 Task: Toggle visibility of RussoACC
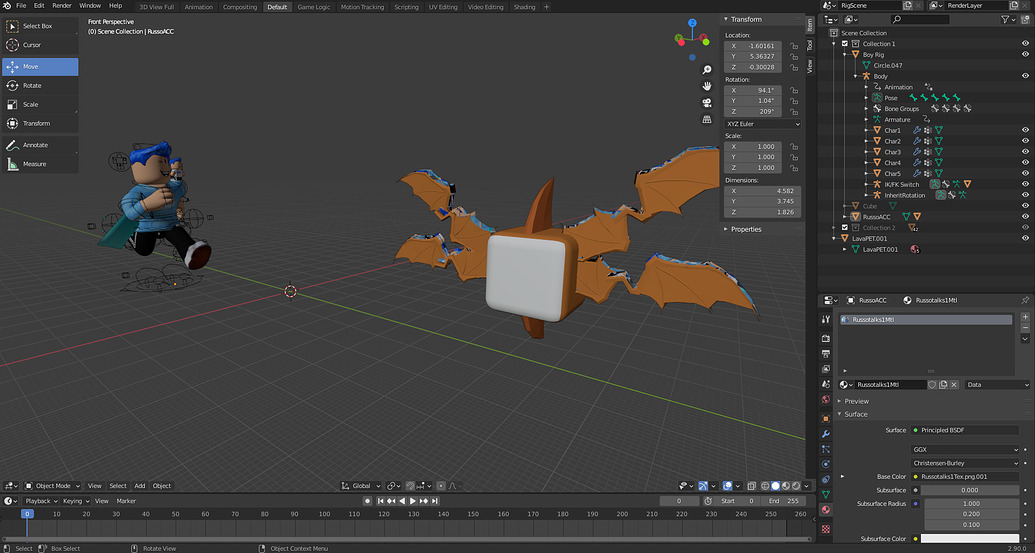1025,216
